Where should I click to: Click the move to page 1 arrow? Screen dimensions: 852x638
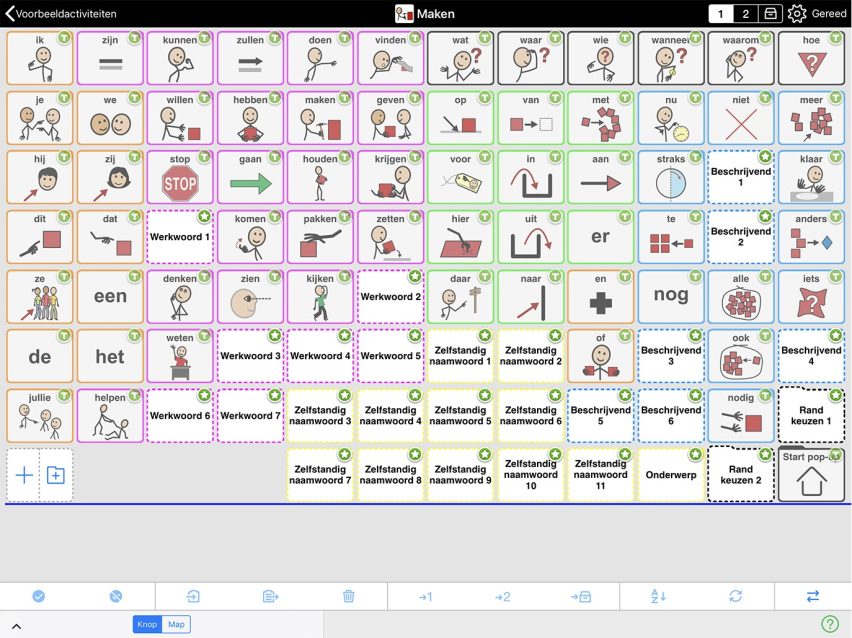[425, 596]
